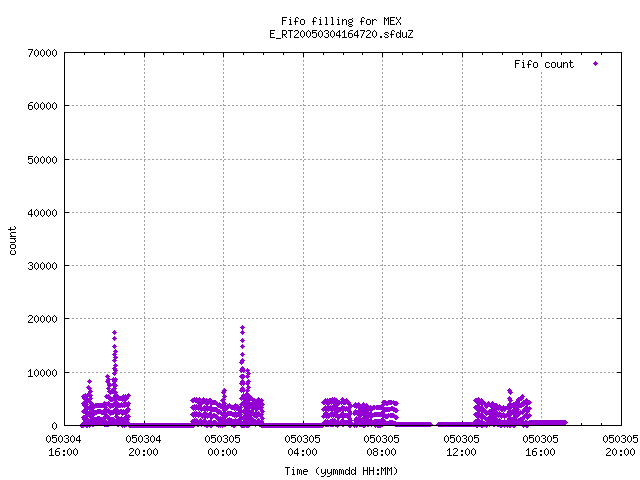Click the x-axis tick 050305 08:00

point(382,446)
